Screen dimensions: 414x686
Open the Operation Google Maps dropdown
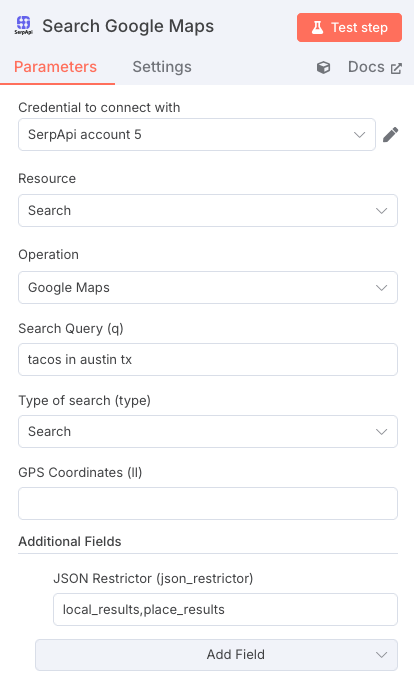pyautogui.click(x=208, y=287)
